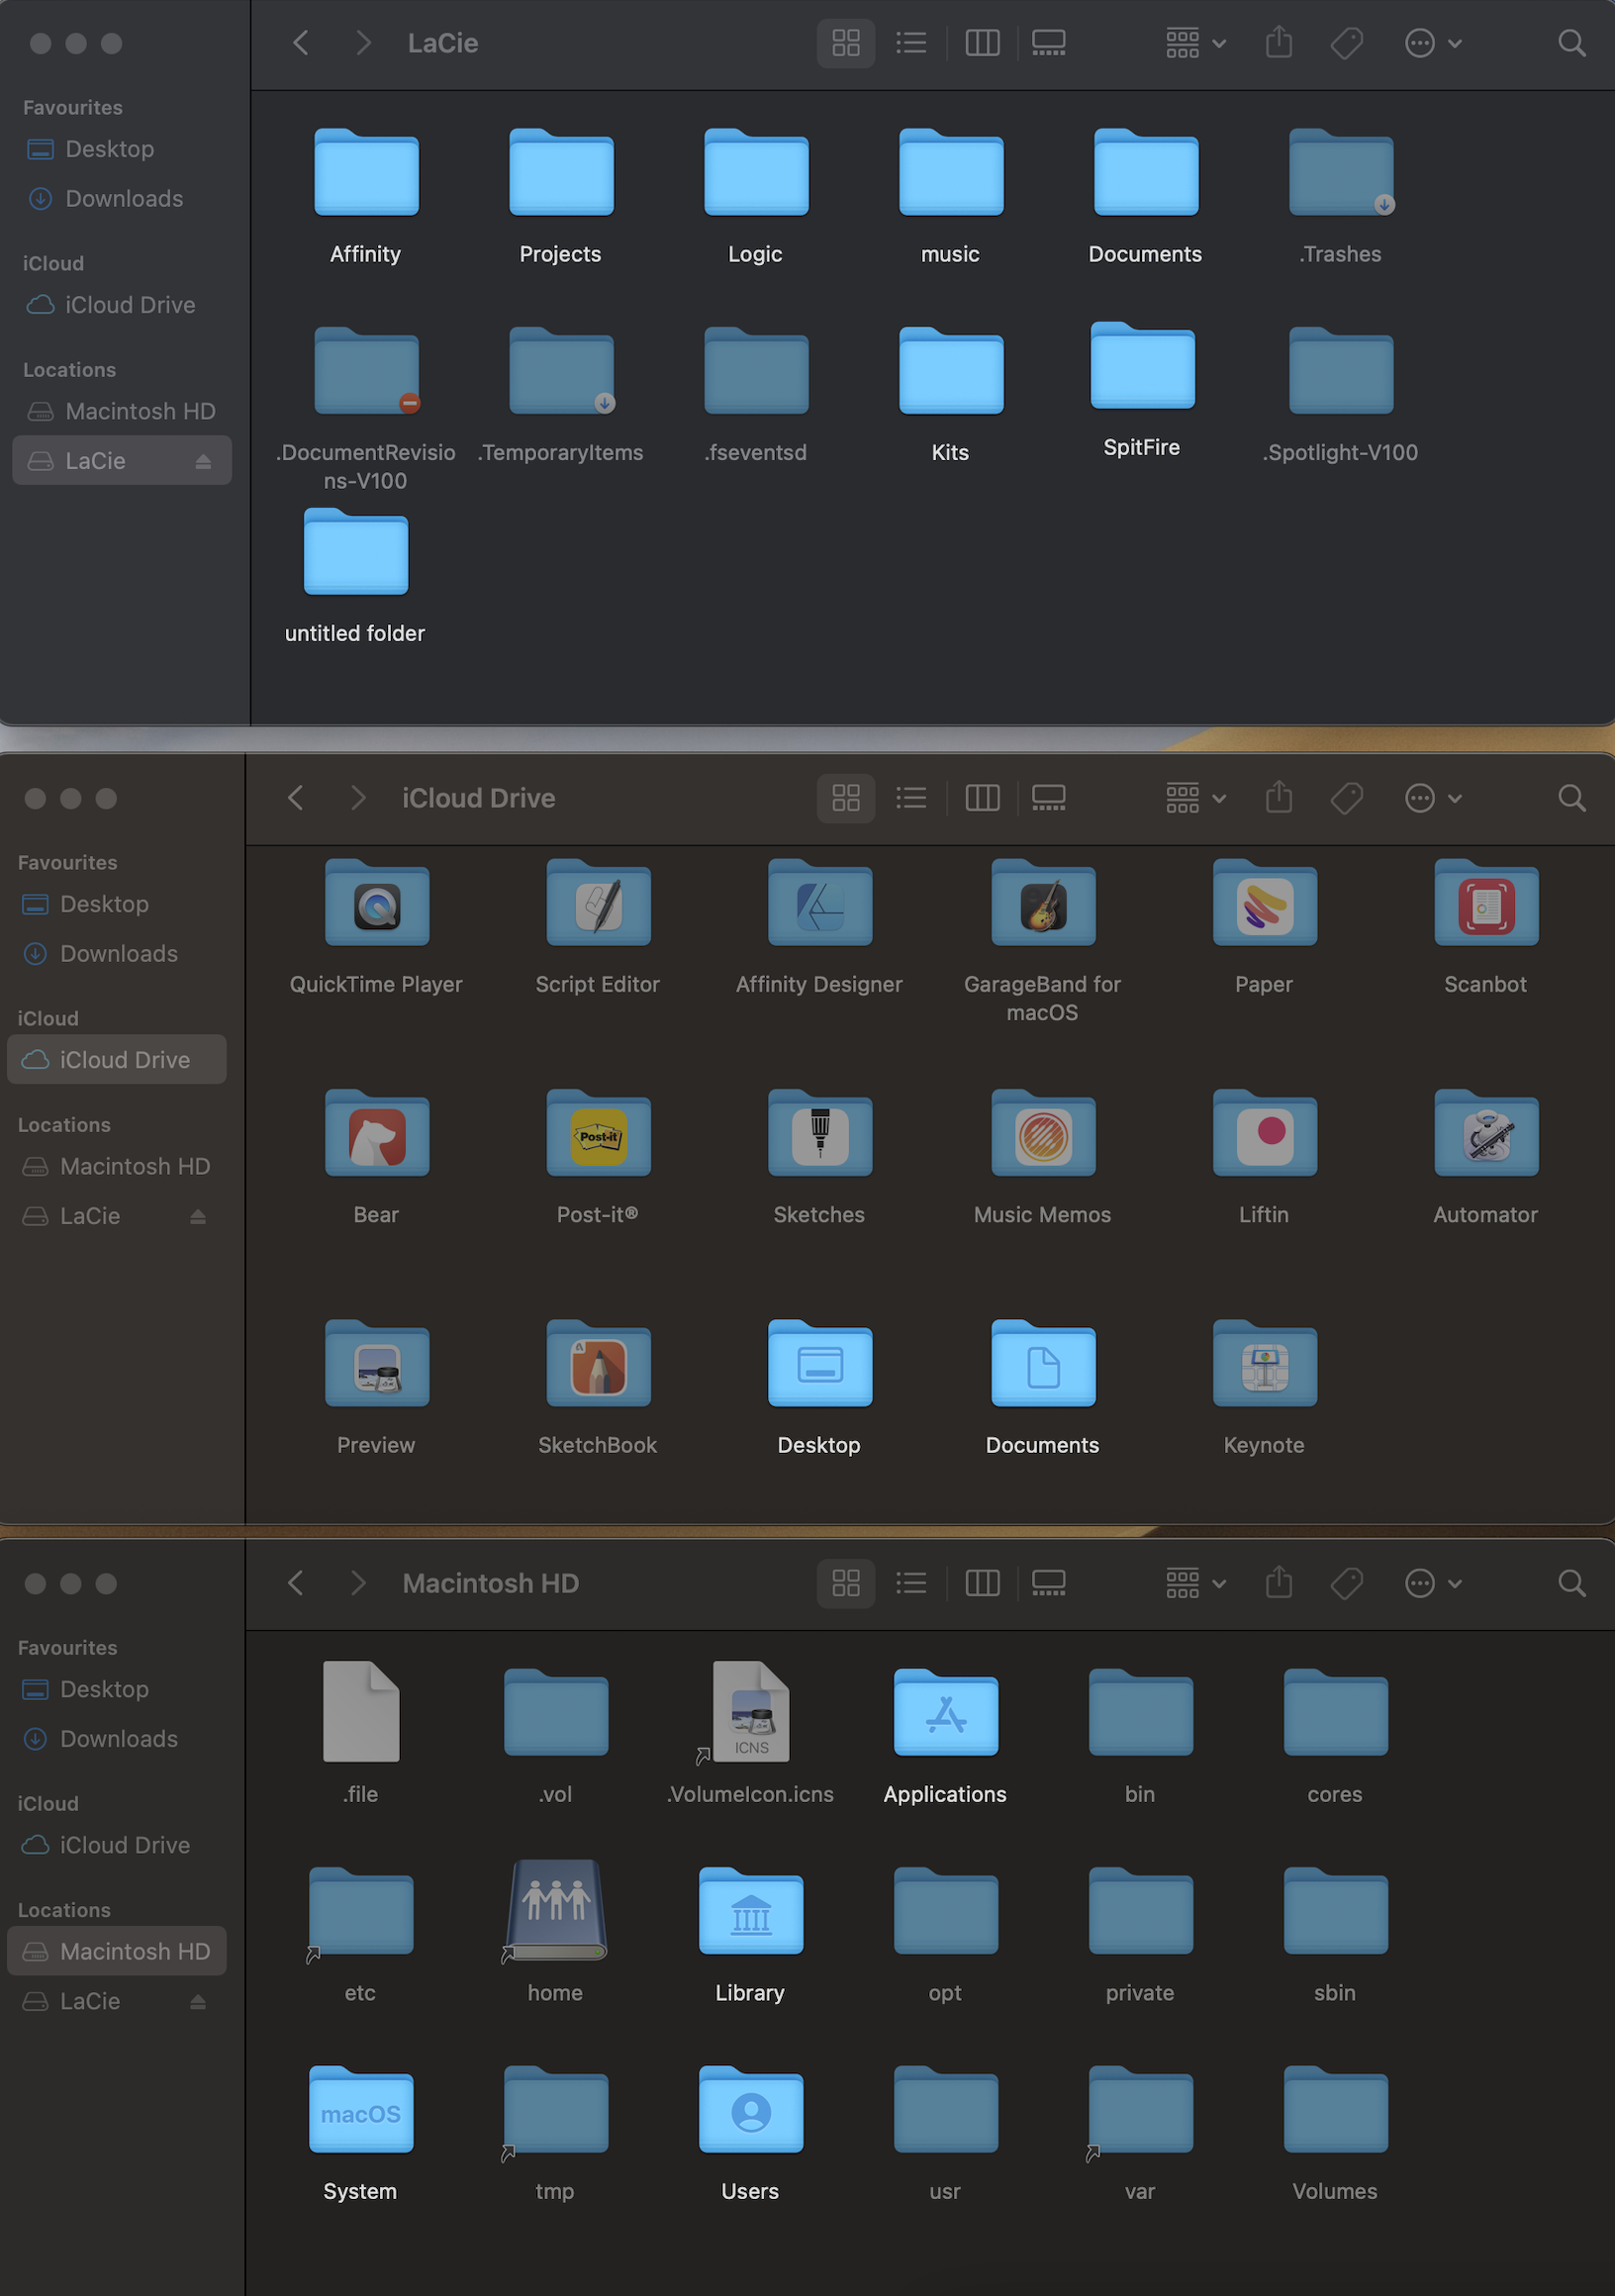Select the Bear folder in iCloud Drive
This screenshot has height=2296, width=1615.
[377, 1133]
